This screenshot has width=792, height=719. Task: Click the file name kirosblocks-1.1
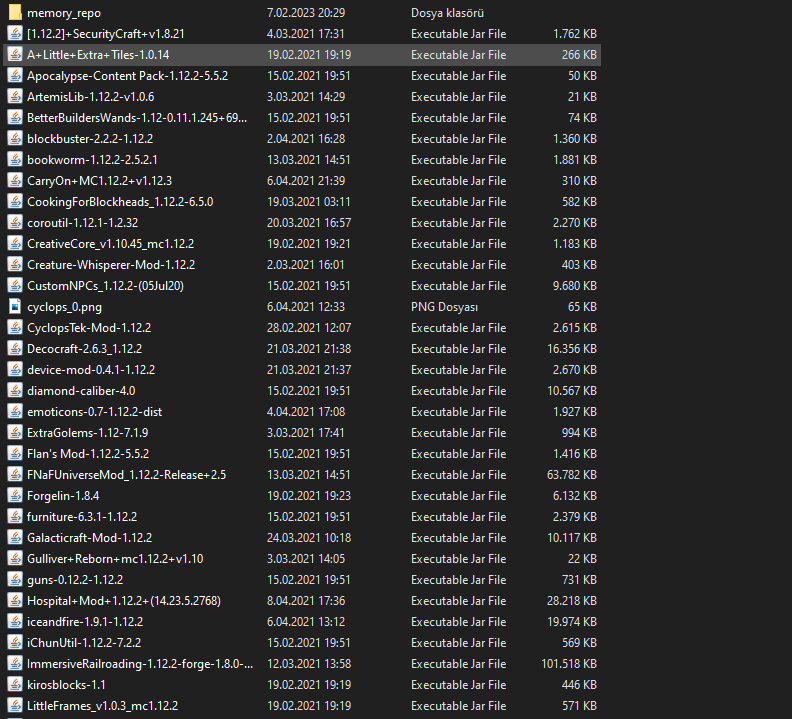66,685
